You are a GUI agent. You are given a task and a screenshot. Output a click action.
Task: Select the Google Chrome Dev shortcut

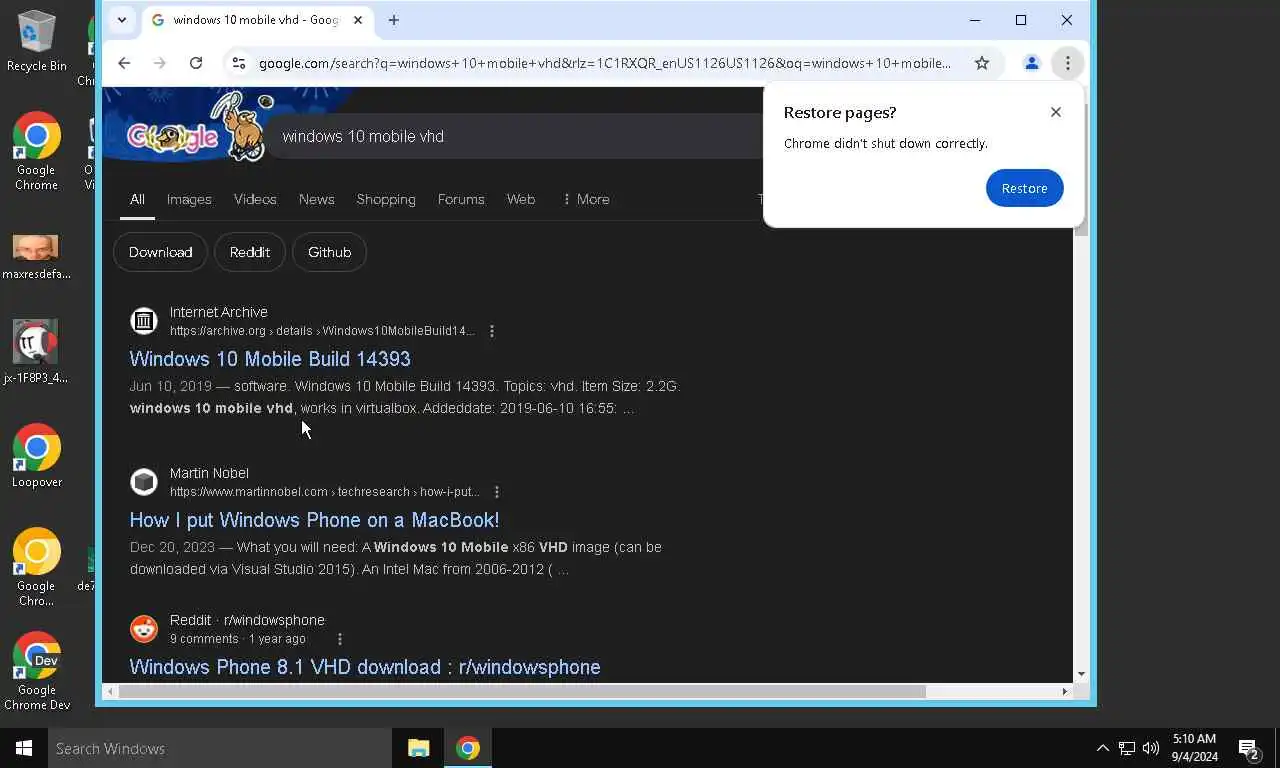click(36, 672)
